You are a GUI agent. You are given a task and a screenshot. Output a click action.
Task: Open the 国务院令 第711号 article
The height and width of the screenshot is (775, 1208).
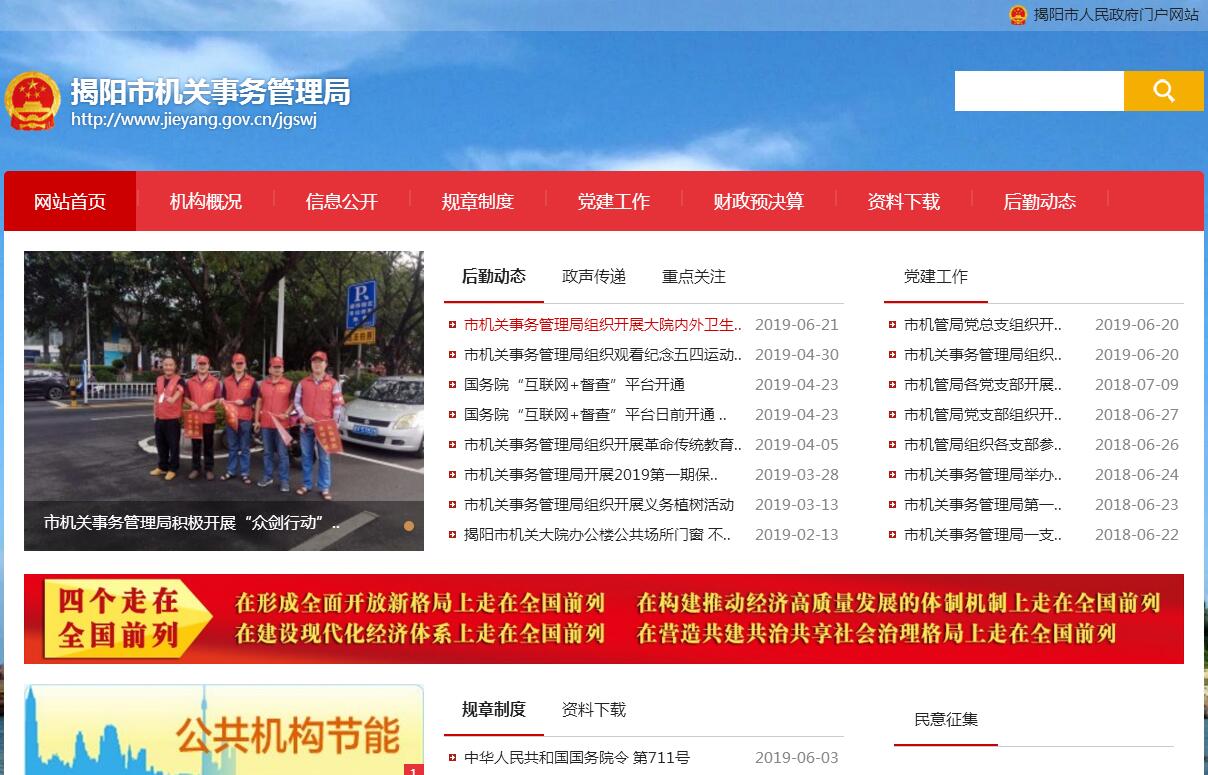tap(576, 758)
